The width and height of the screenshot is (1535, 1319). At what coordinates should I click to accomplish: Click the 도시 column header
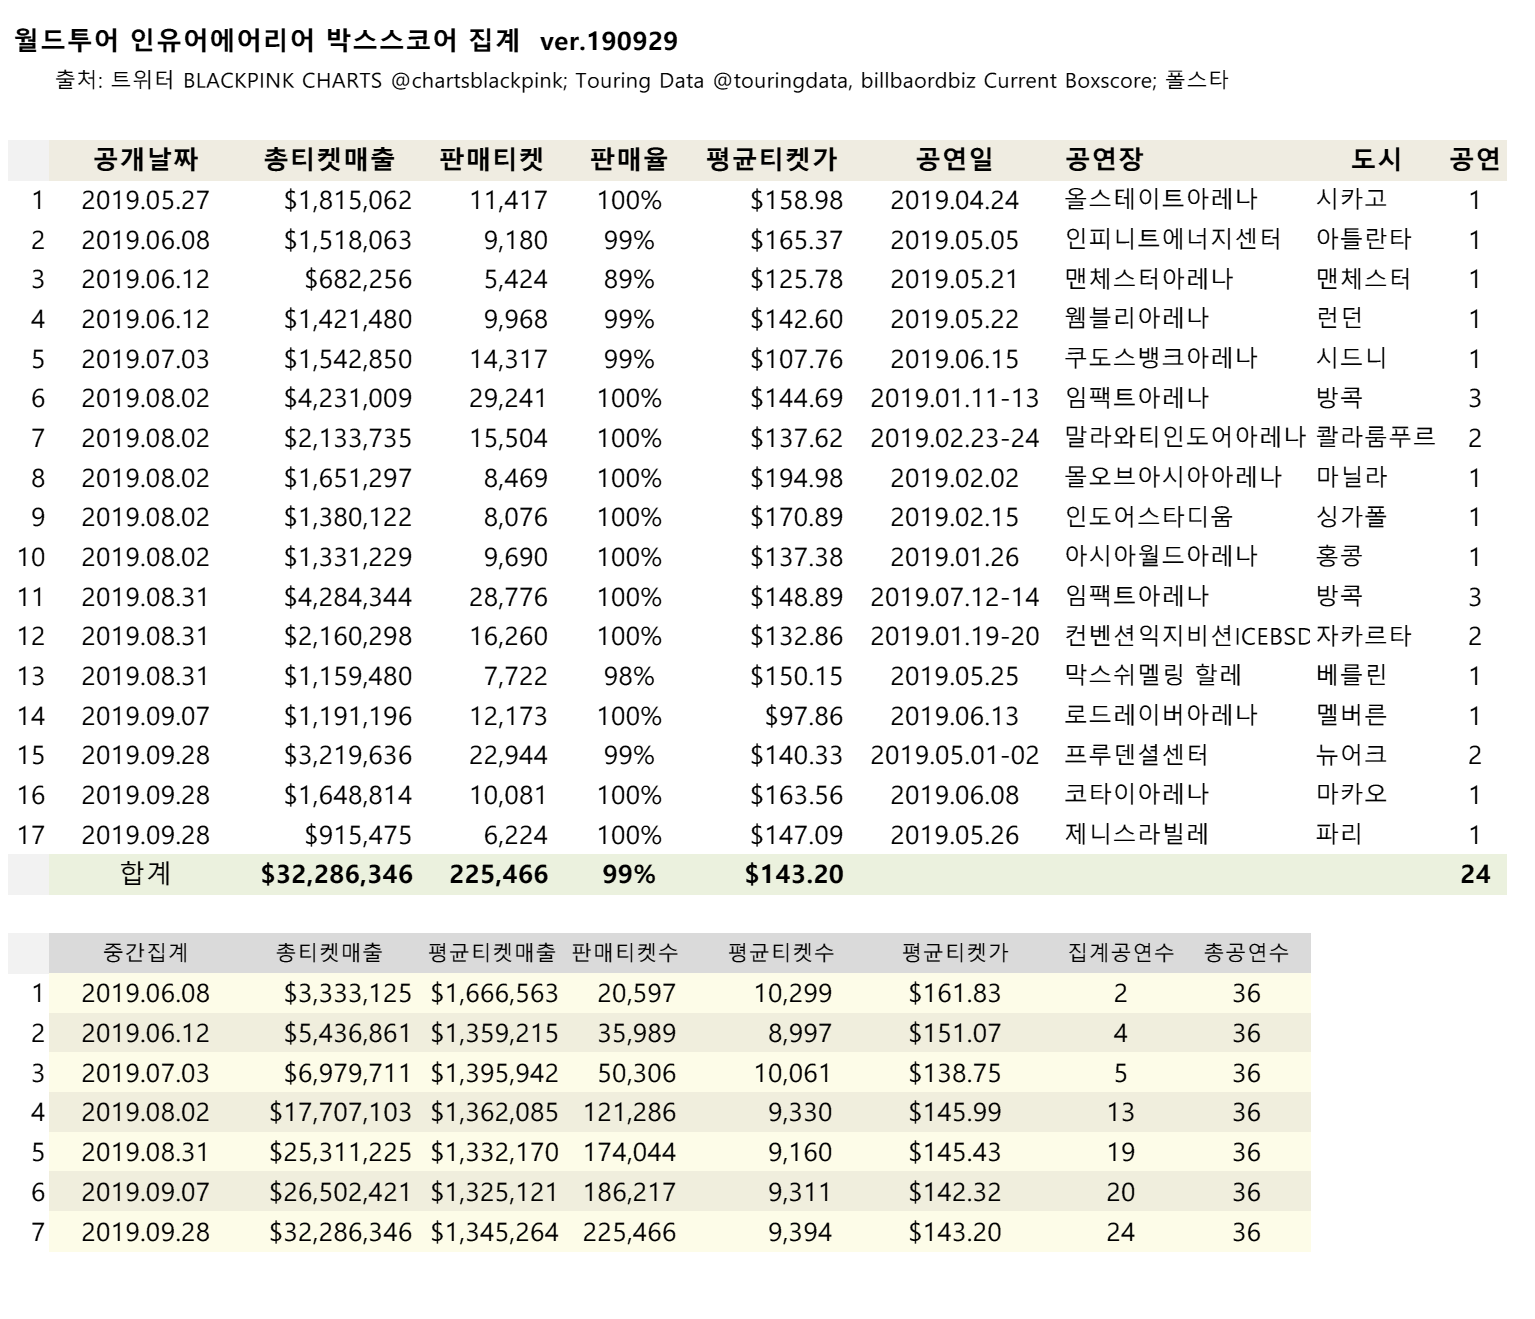1377,159
